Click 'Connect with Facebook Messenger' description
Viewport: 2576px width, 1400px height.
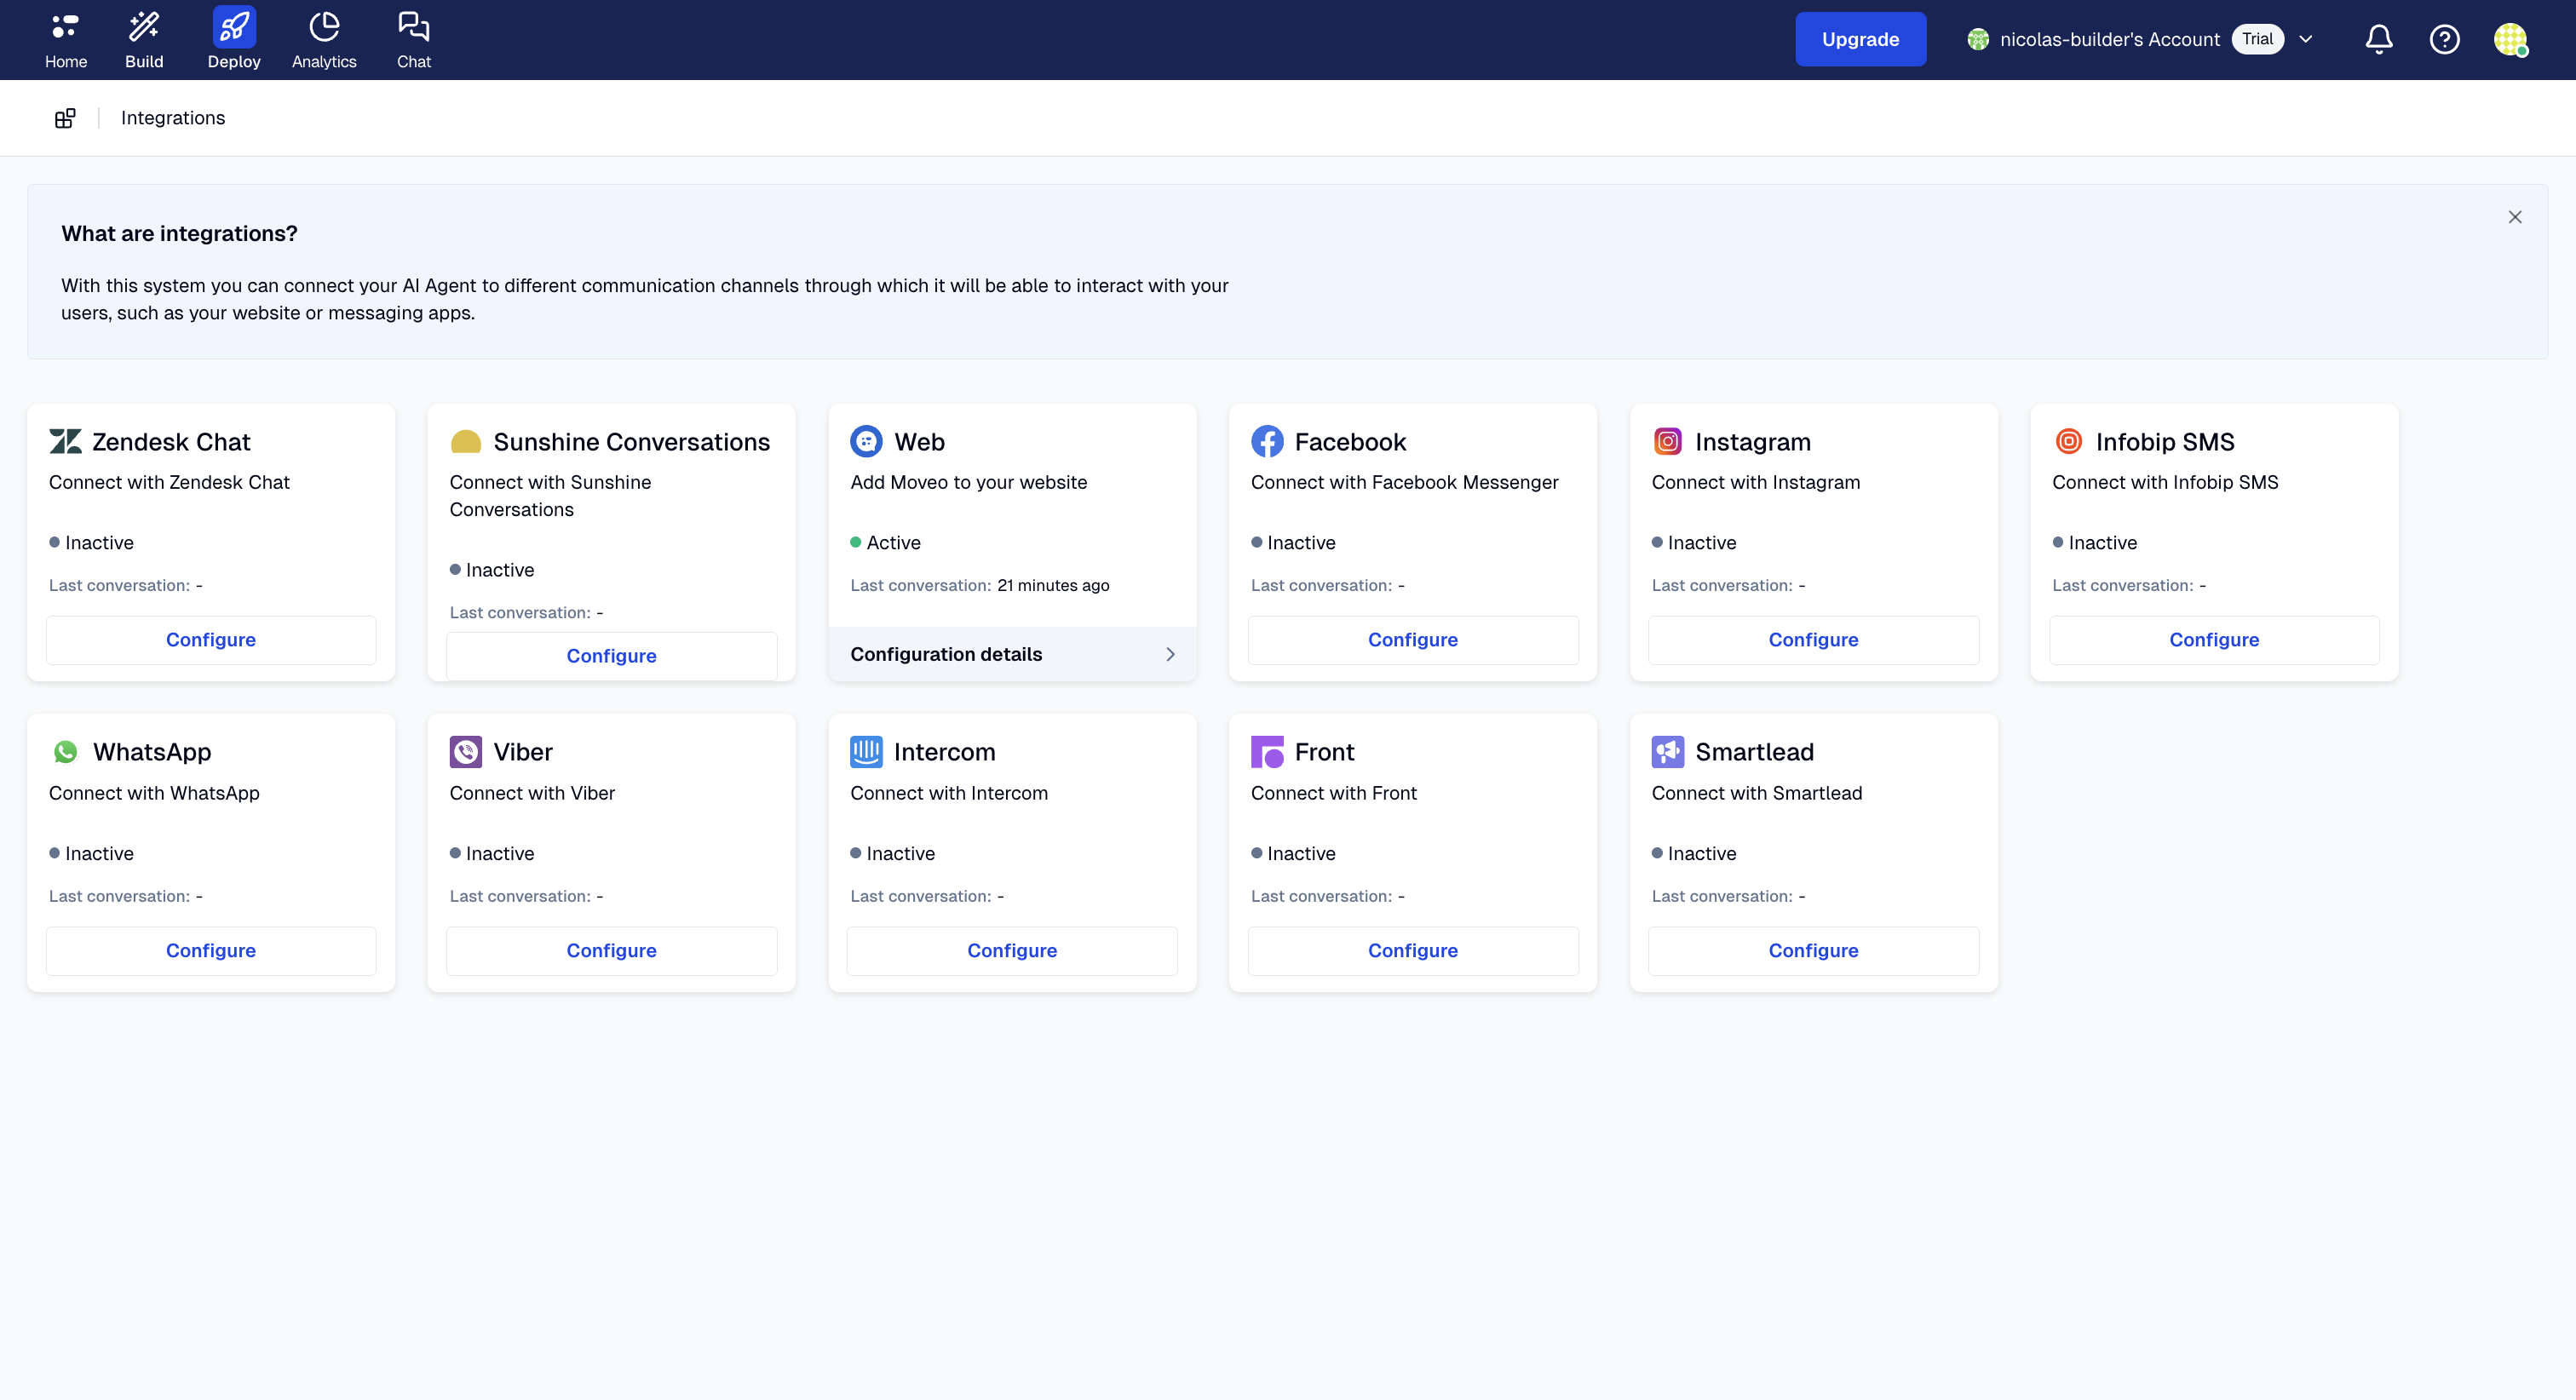(1404, 482)
